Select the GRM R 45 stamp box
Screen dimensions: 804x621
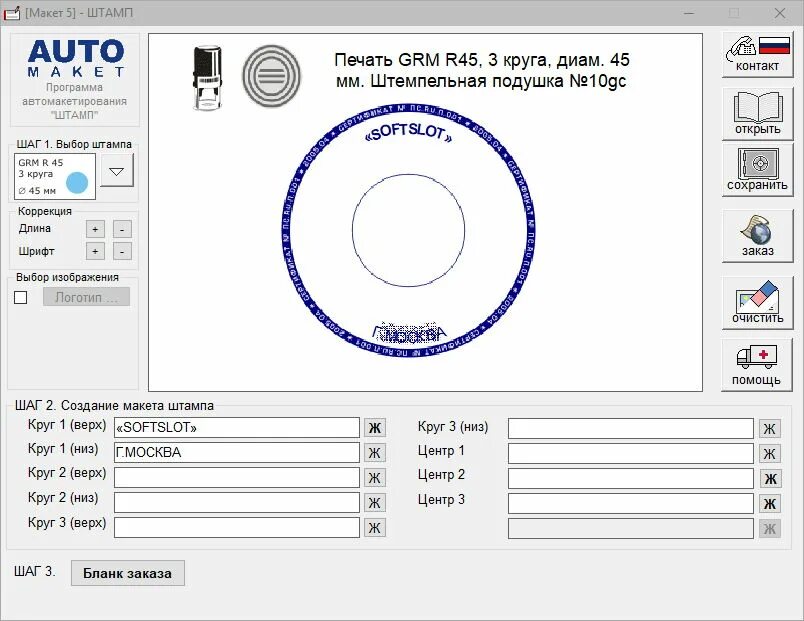coord(55,176)
